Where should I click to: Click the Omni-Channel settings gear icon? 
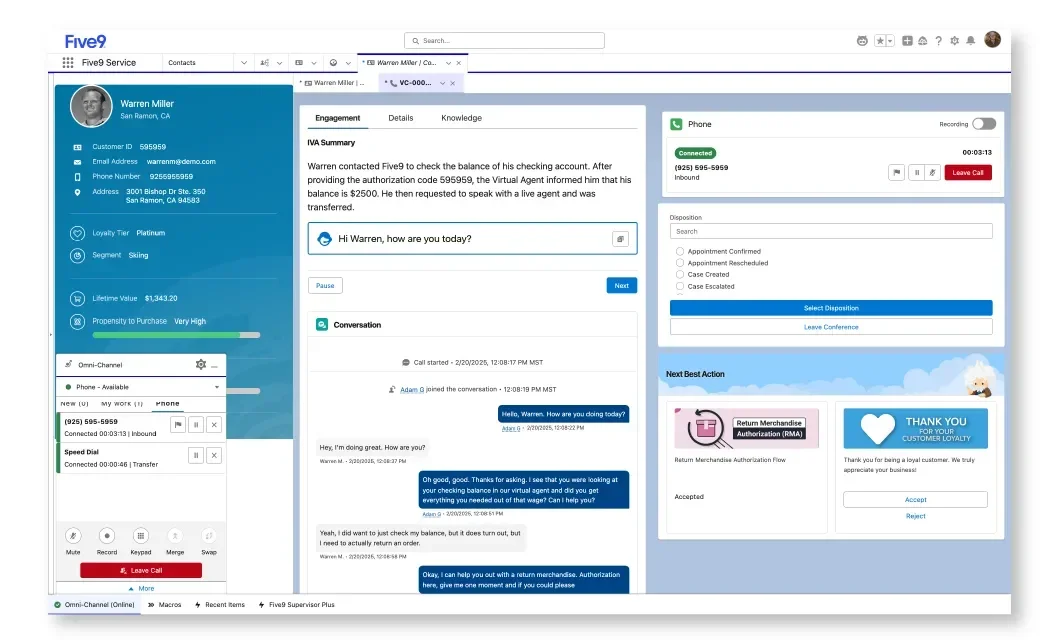point(201,365)
